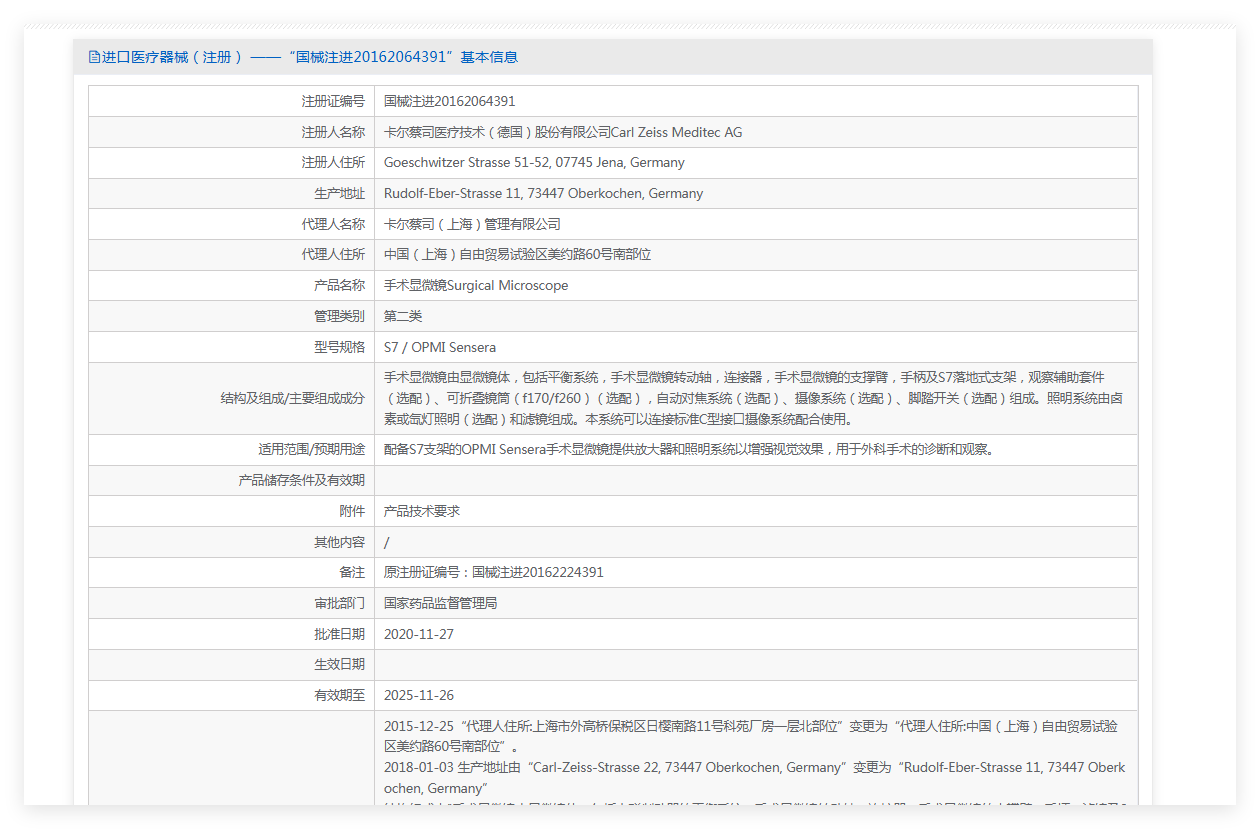The image size is (1260, 829).
Task: Select the Carl Zeiss Meditec AG registrant value
Action: [563, 132]
